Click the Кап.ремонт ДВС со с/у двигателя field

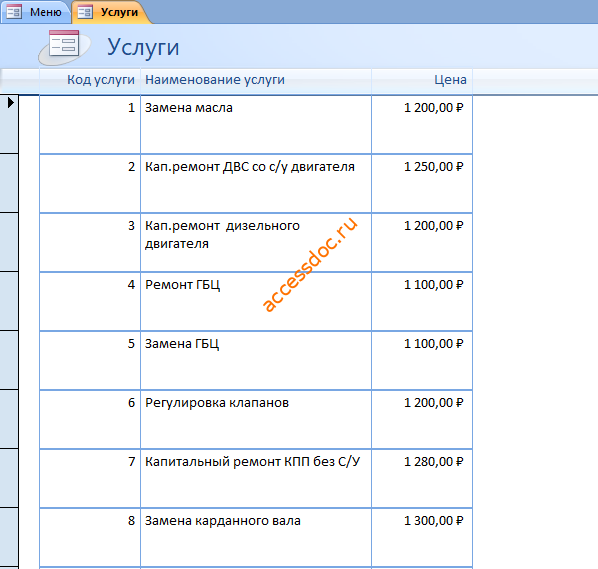[256, 183]
